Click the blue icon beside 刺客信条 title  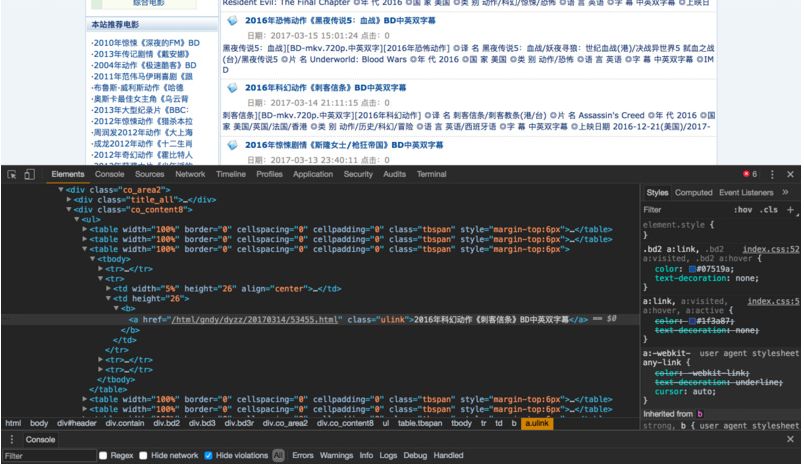coord(232,88)
